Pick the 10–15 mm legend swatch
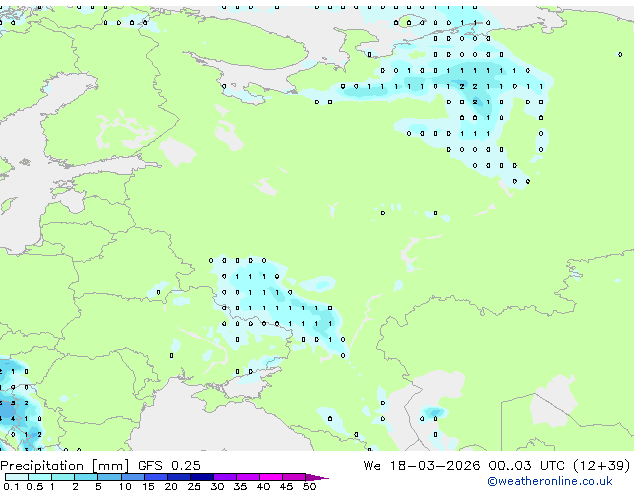634x490 pixels. [x=133, y=477]
